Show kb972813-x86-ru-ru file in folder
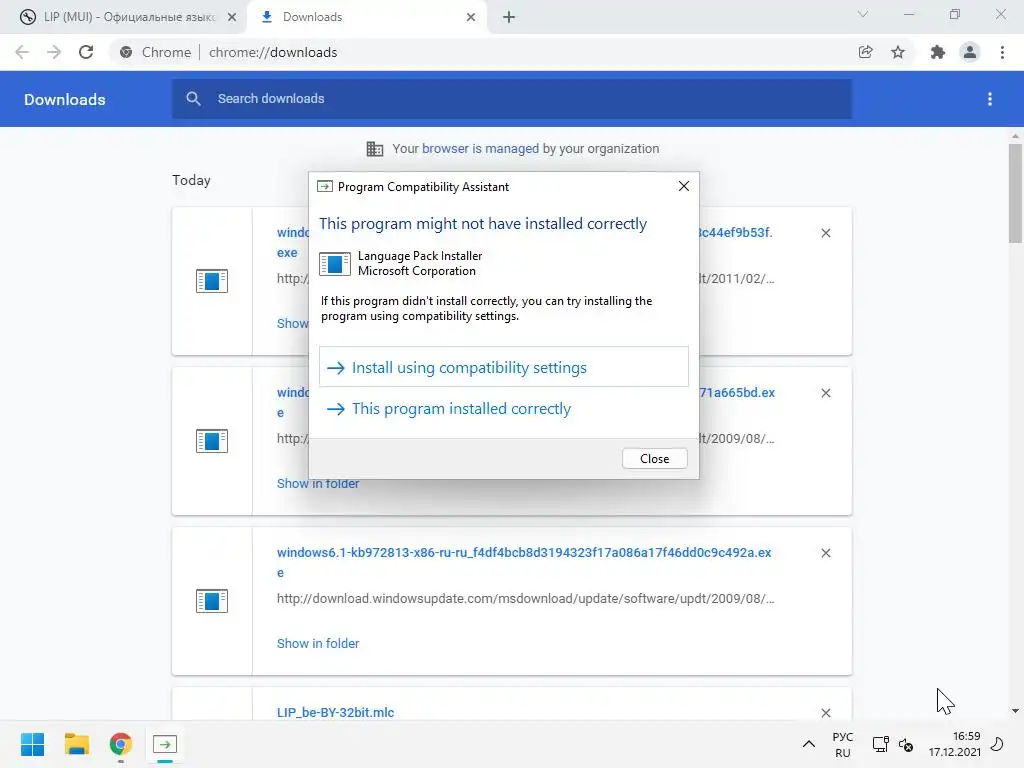The width and height of the screenshot is (1024, 768). click(x=318, y=643)
